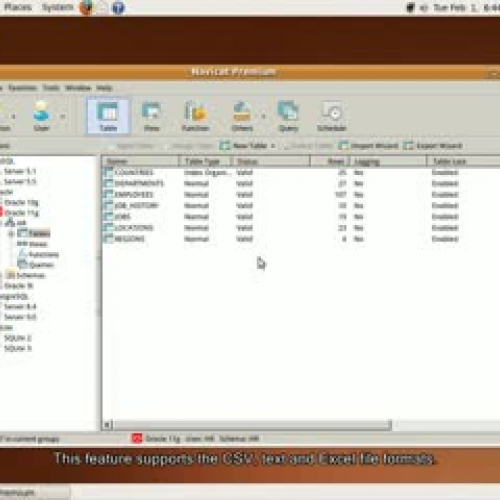
Task: Select the LOCATIONS table icon
Action: tap(108, 228)
